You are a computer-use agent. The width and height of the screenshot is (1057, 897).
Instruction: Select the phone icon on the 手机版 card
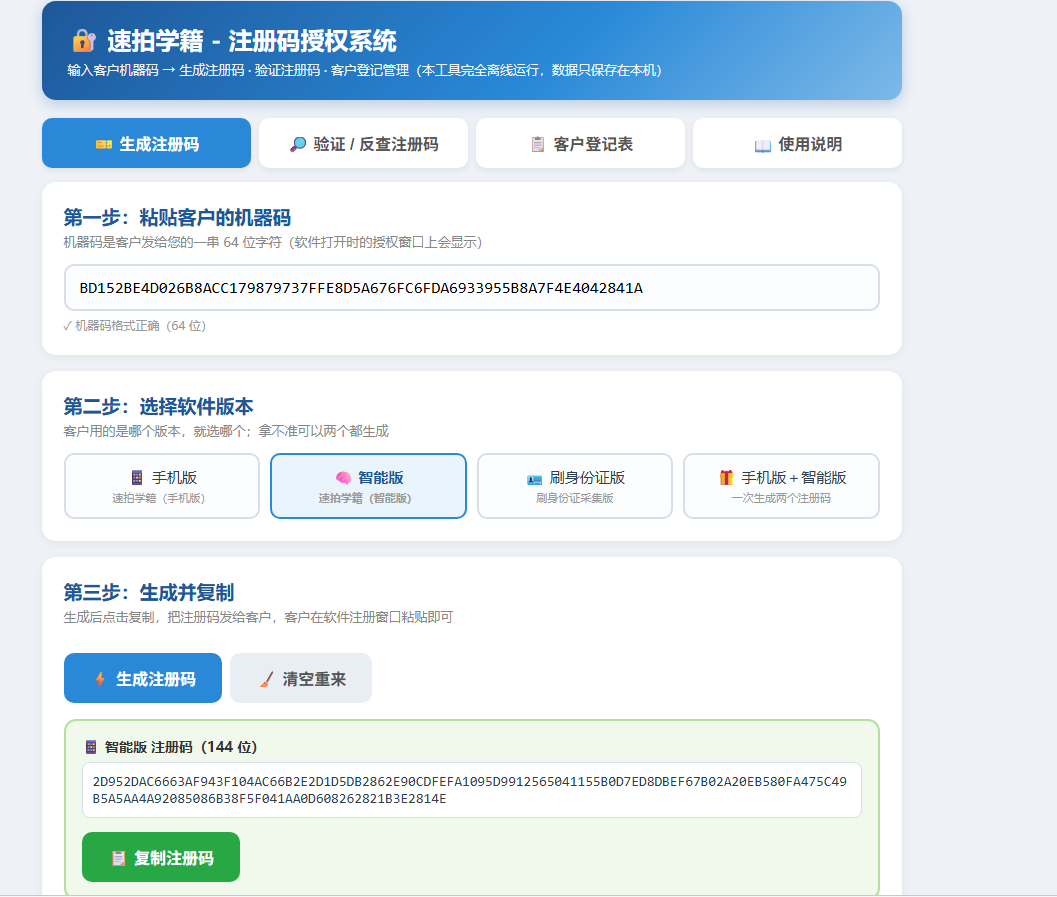pos(137,478)
